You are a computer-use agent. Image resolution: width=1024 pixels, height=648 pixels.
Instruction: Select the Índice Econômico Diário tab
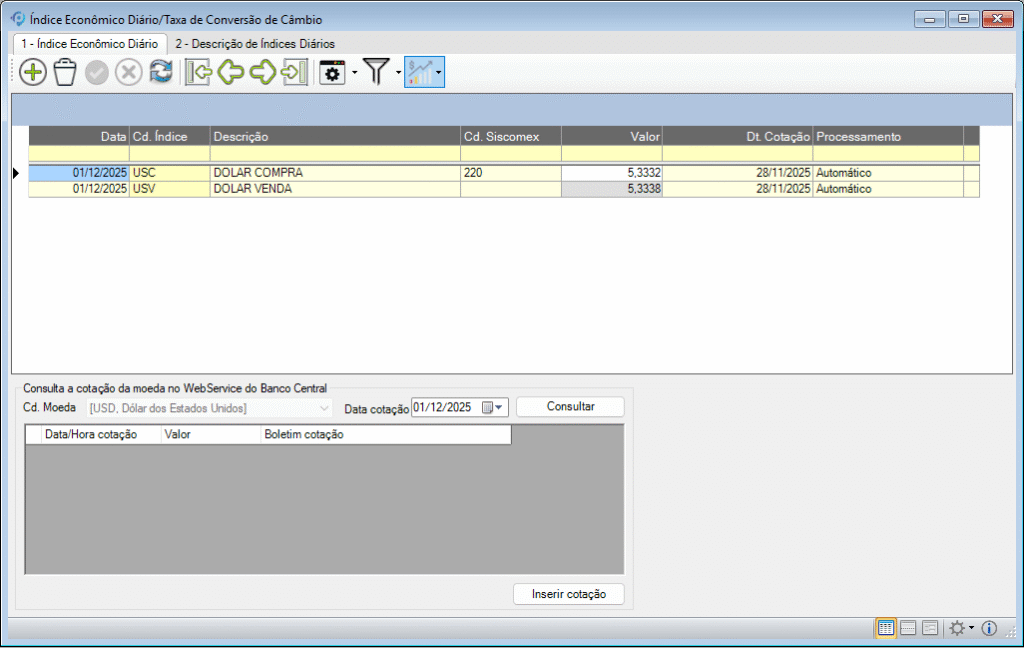pos(90,44)
